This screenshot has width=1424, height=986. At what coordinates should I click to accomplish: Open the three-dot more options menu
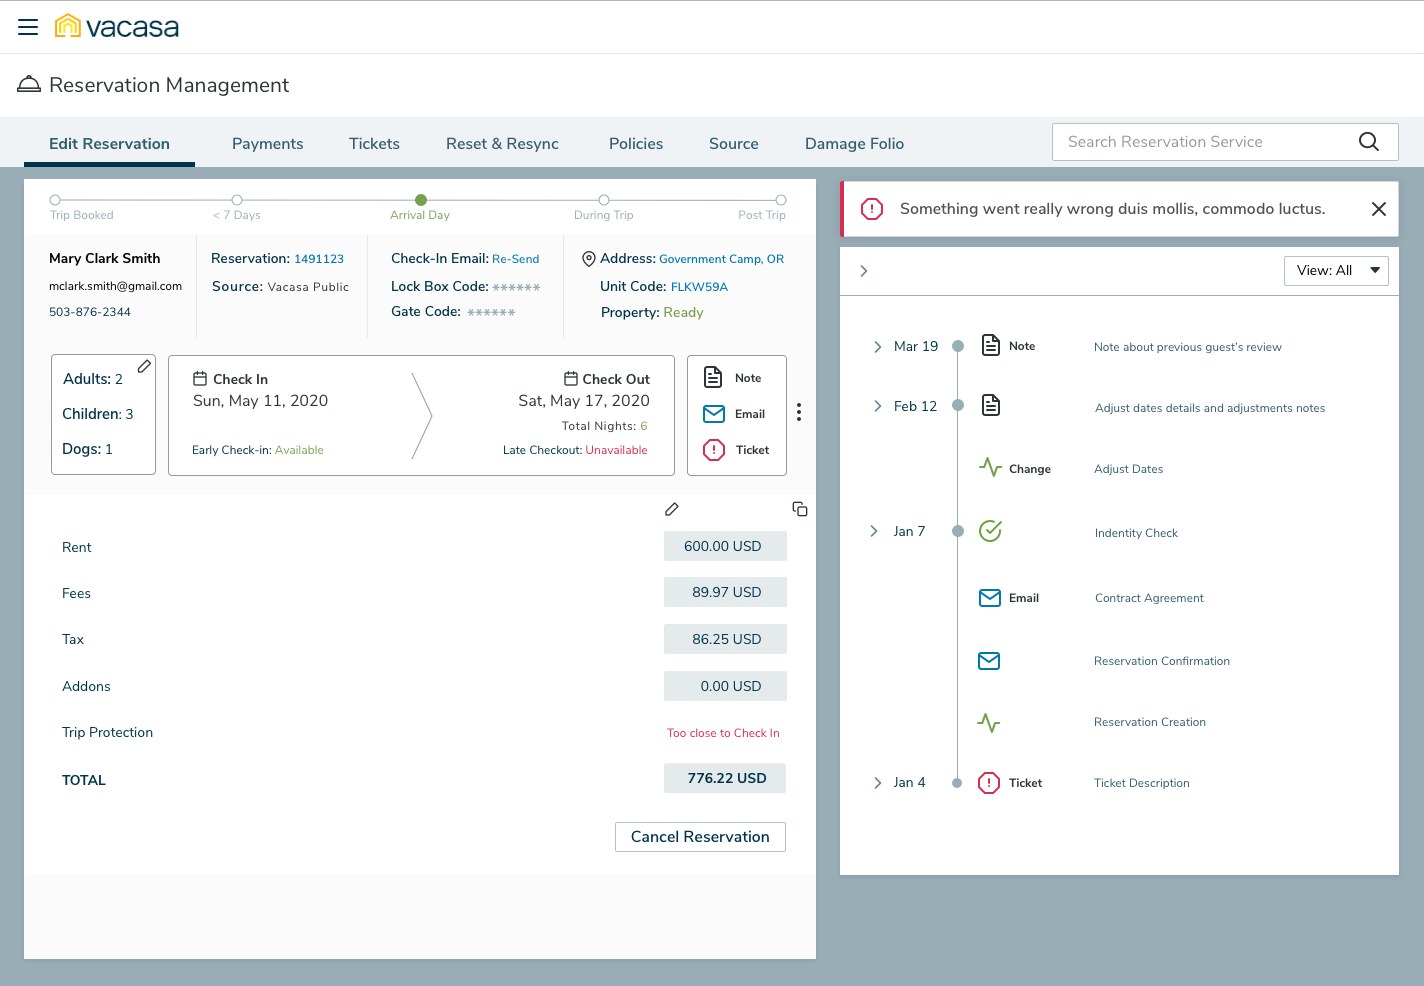point(799,412)
